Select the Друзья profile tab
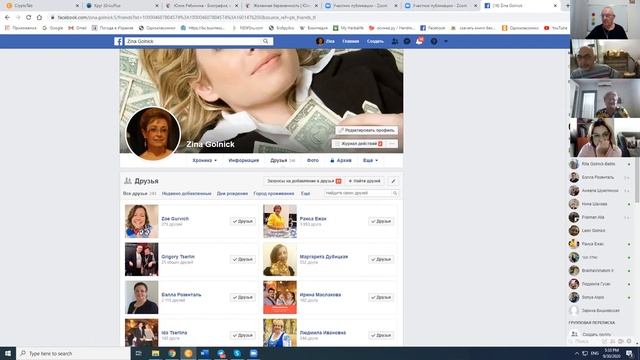 (282, 160)
